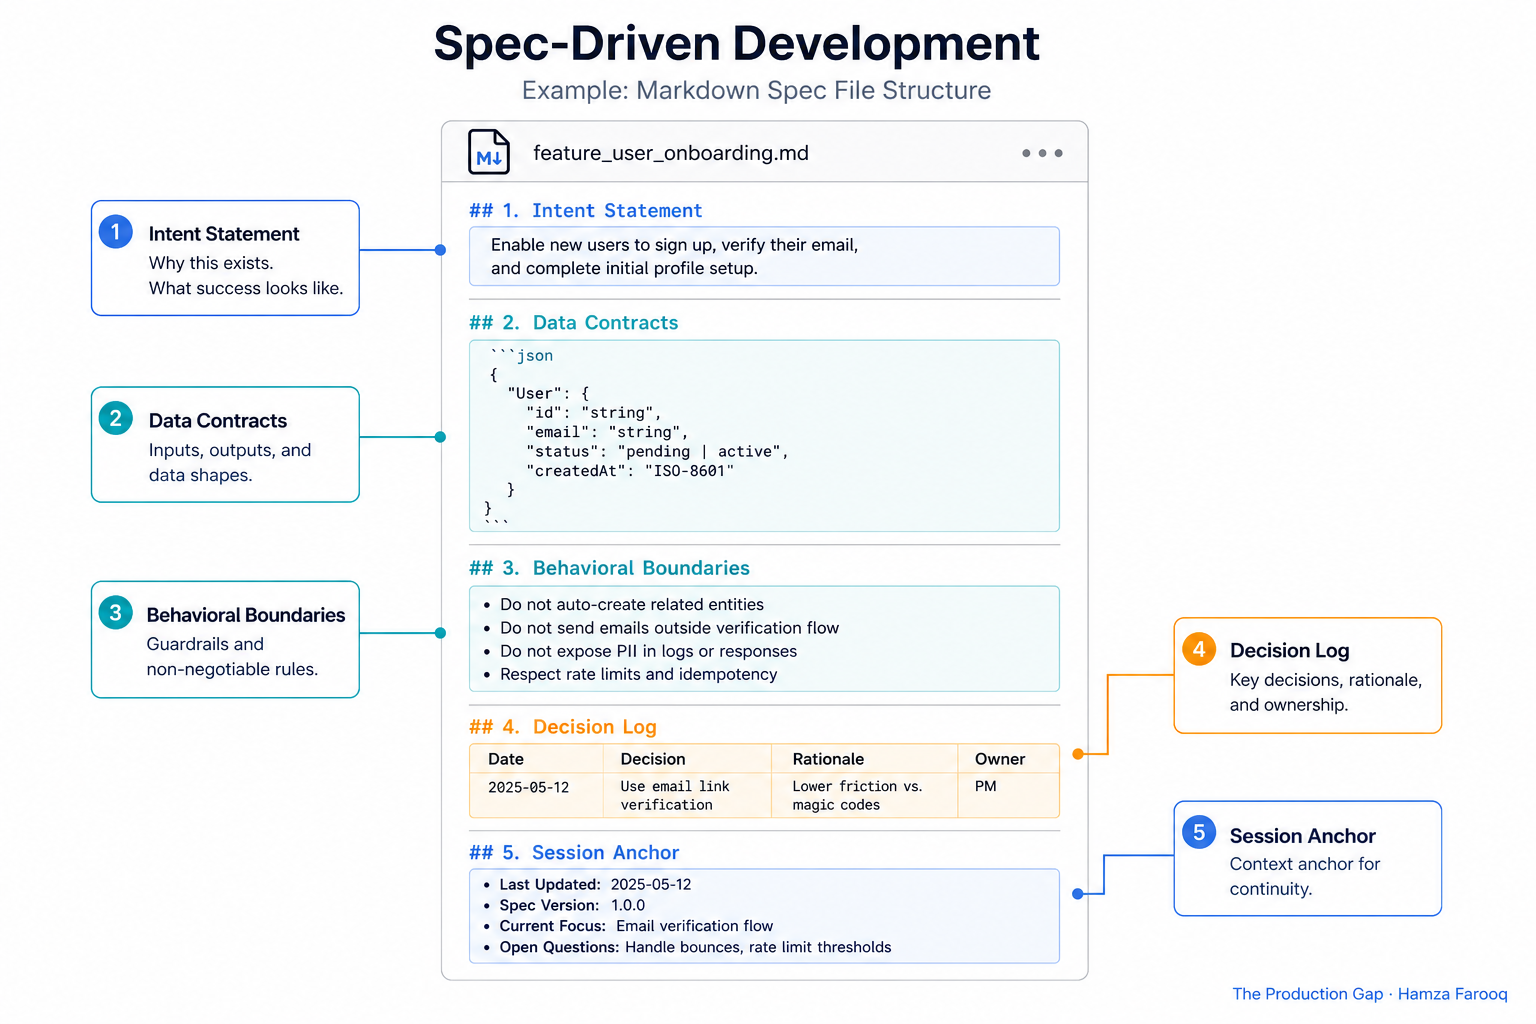The width and height of the screenshot is (1536, 1024).
Task: Click the 'Example: Markdown Spec File Structure' subtitle
Action: [756, 90]
